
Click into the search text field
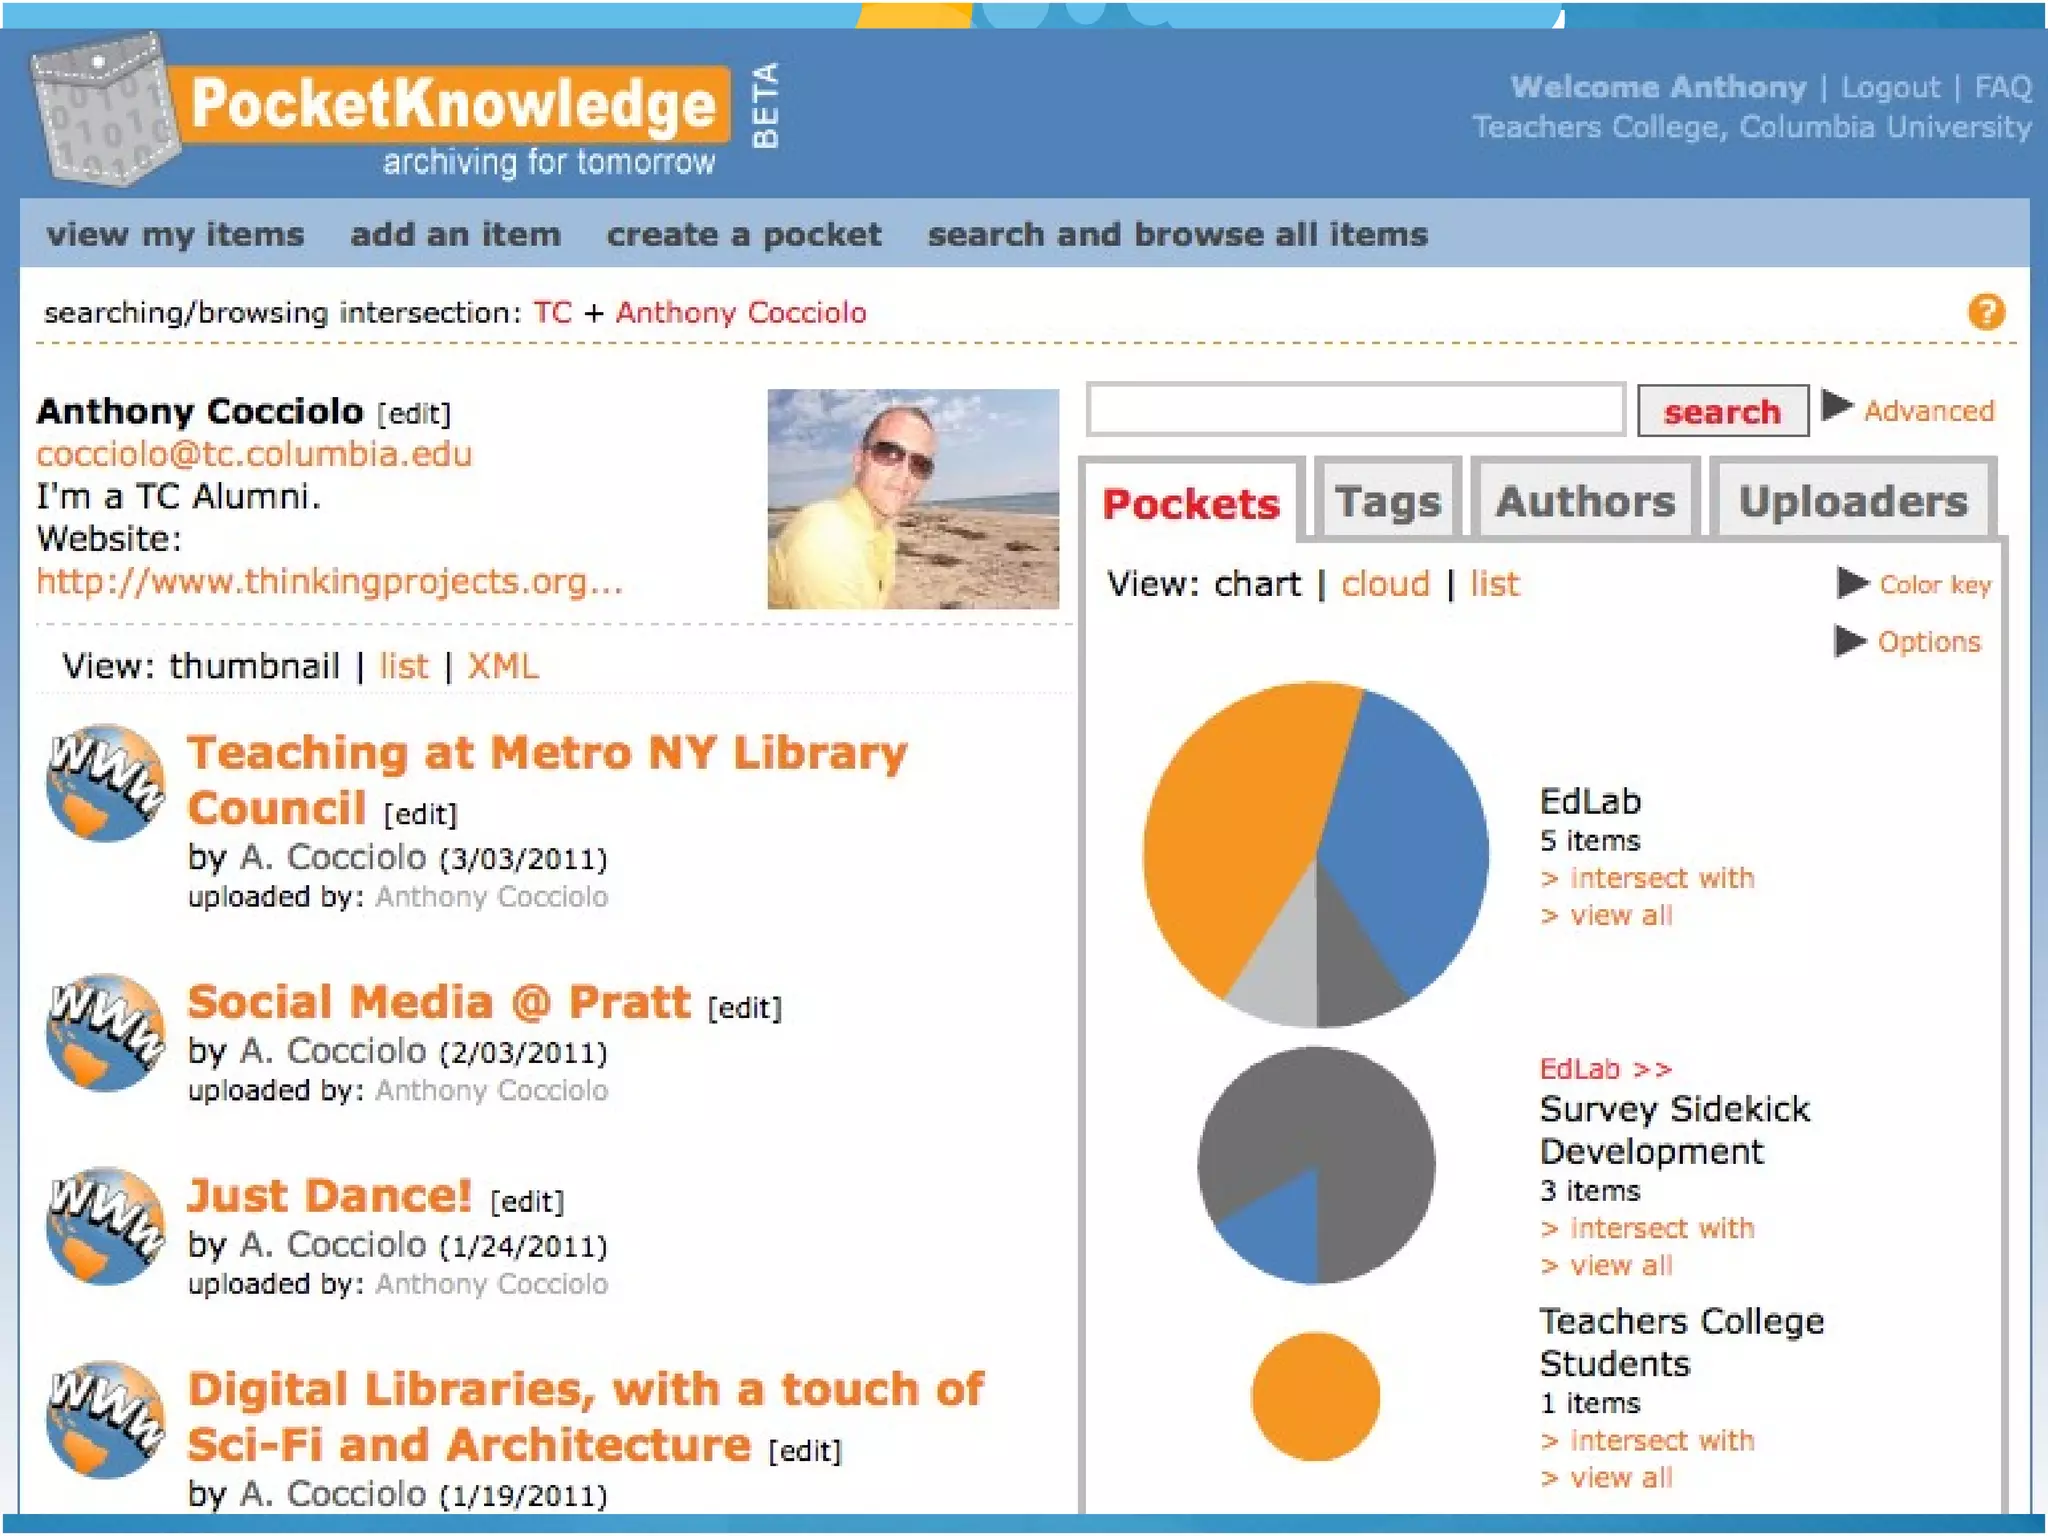(x=1355, y=410)
